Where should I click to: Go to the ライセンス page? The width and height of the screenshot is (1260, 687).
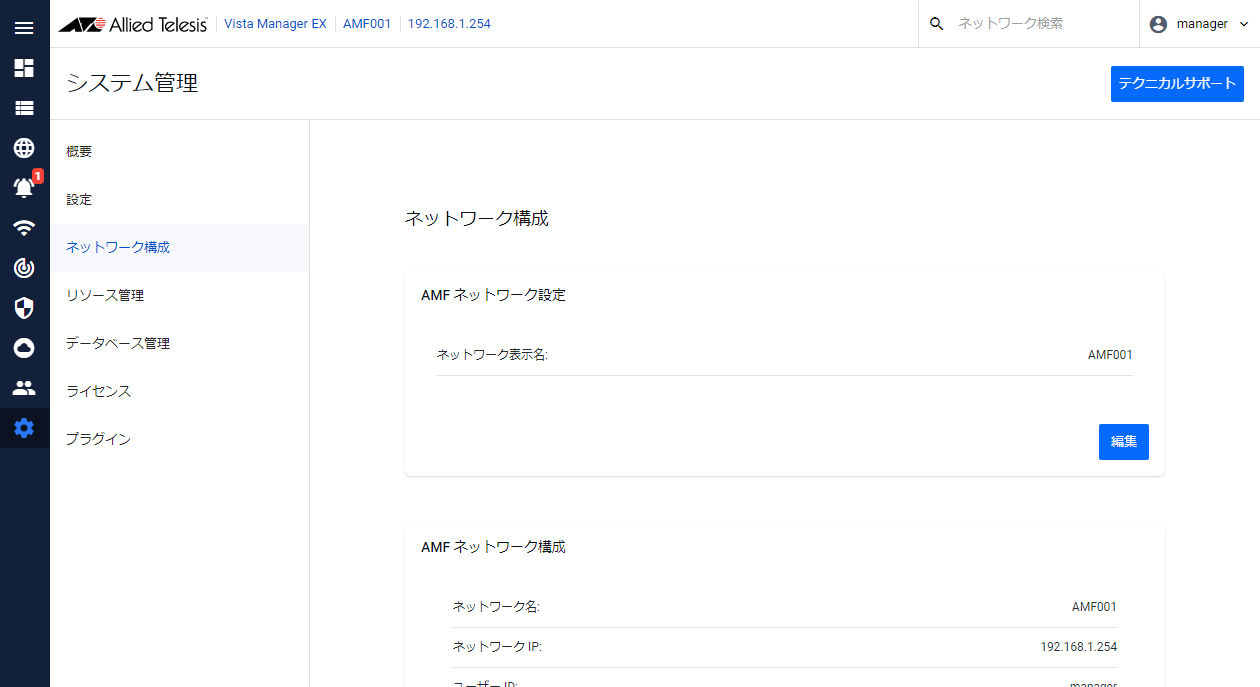[98, 392]
